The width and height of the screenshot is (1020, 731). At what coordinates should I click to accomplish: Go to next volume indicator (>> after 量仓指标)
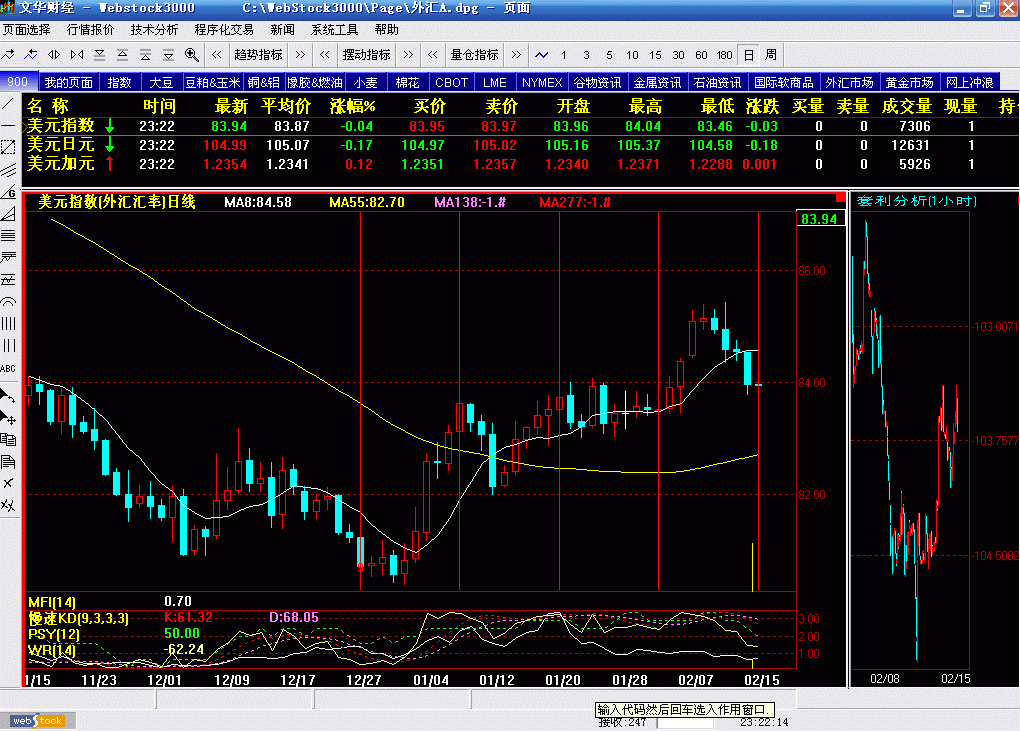click(x=516, y=55)
